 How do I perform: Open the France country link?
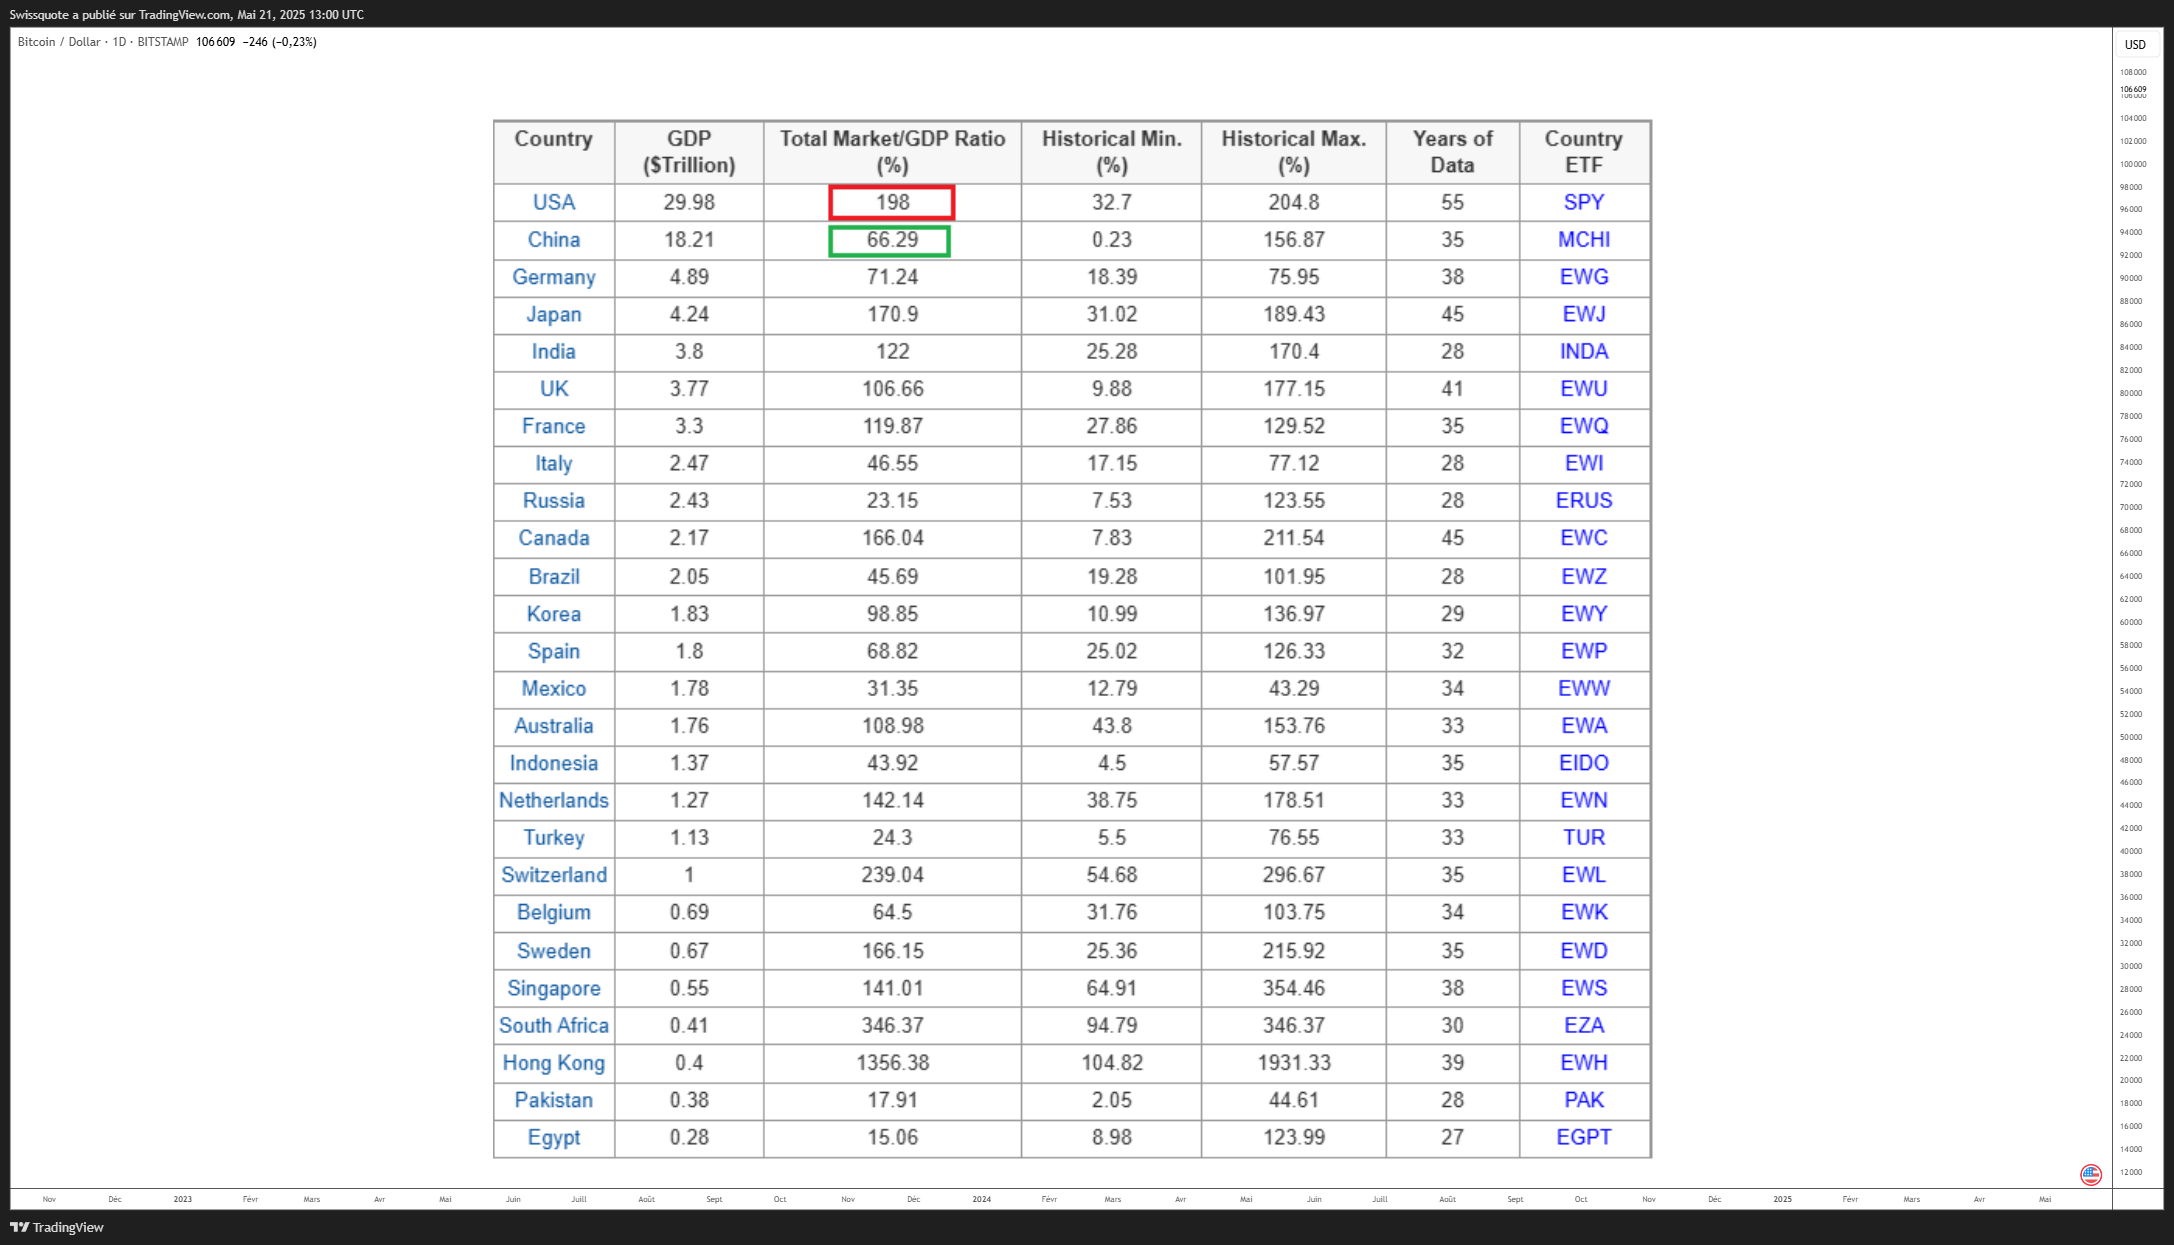(554, 426)
